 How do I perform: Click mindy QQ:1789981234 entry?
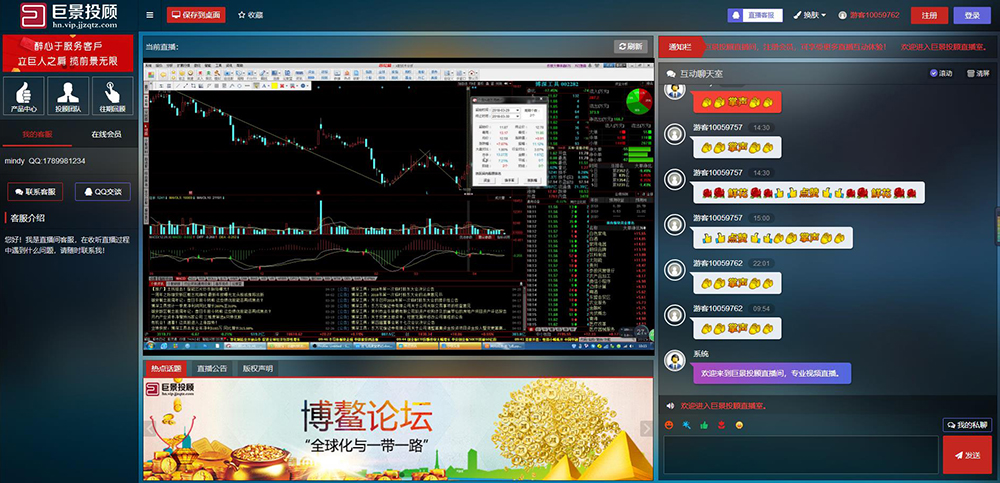[45, 161]
